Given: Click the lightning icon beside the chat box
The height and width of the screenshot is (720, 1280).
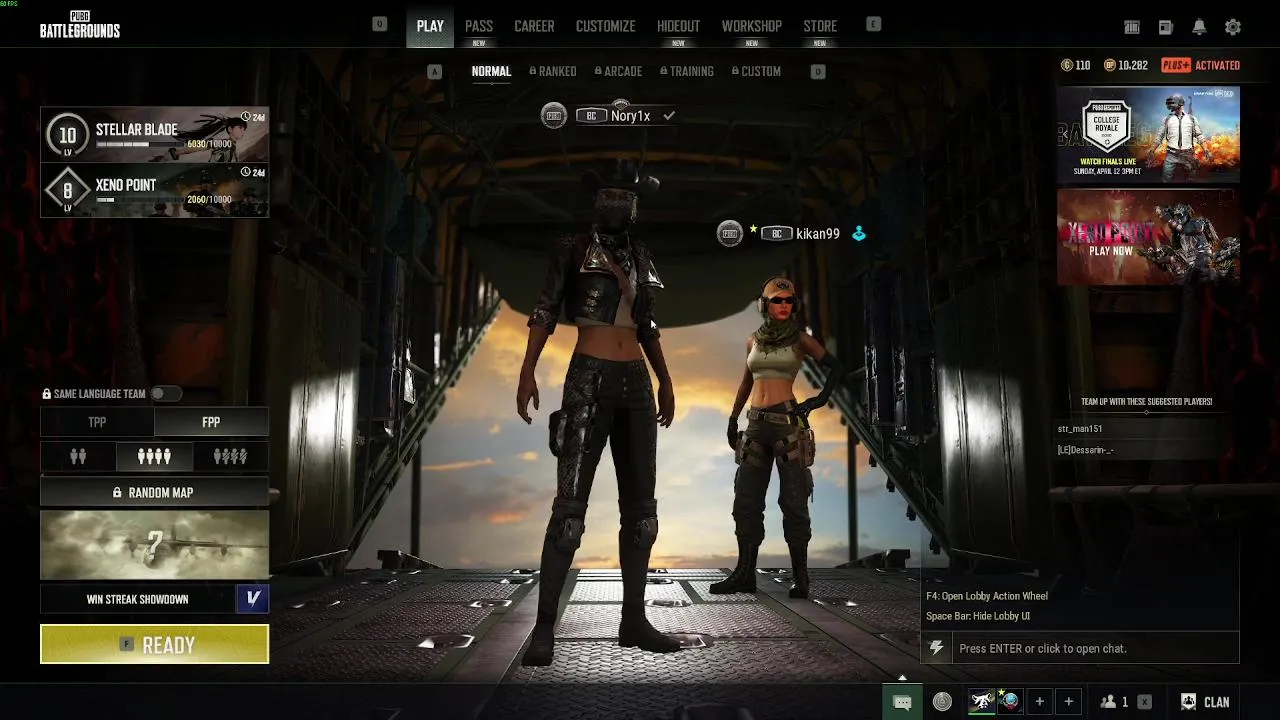Looking at the screenshot, I should pyautogui.click(x=936, y=648).
